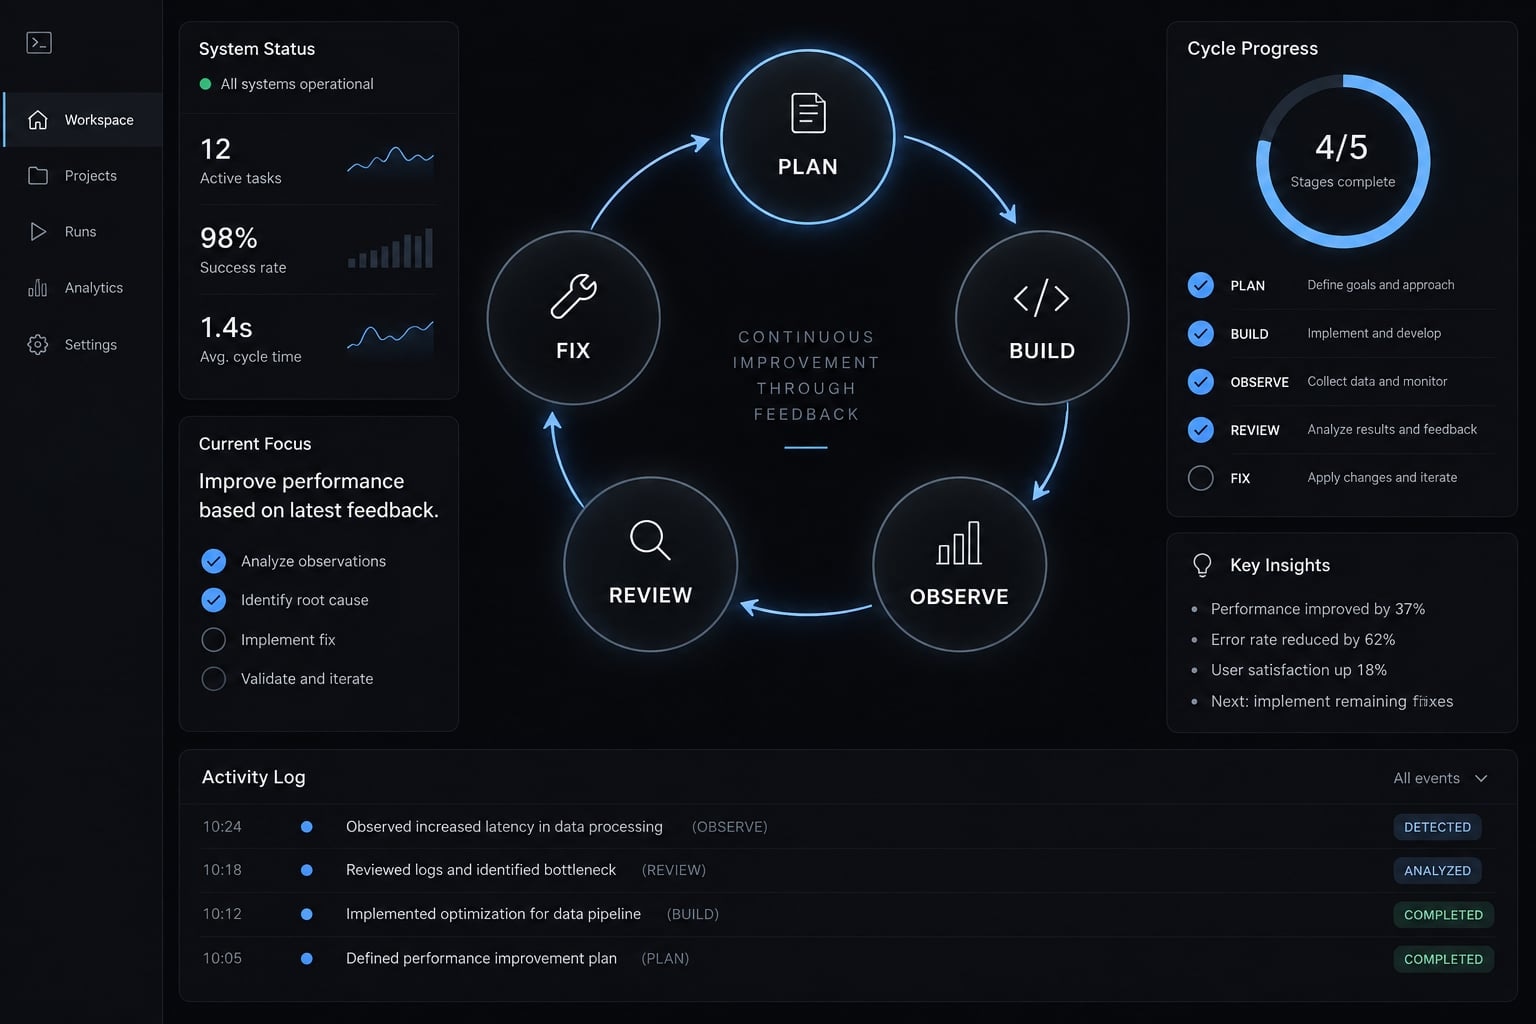This screenshot has height=1024, width=1536.
Task: Click the magnifier icon in REVIEW node
Action: click(x=650, y=540)
